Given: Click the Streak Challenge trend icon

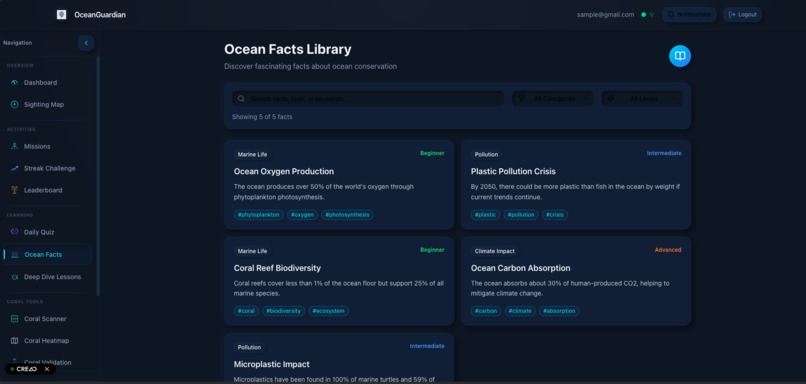Looking at the screenshot, I should point(14,169).
